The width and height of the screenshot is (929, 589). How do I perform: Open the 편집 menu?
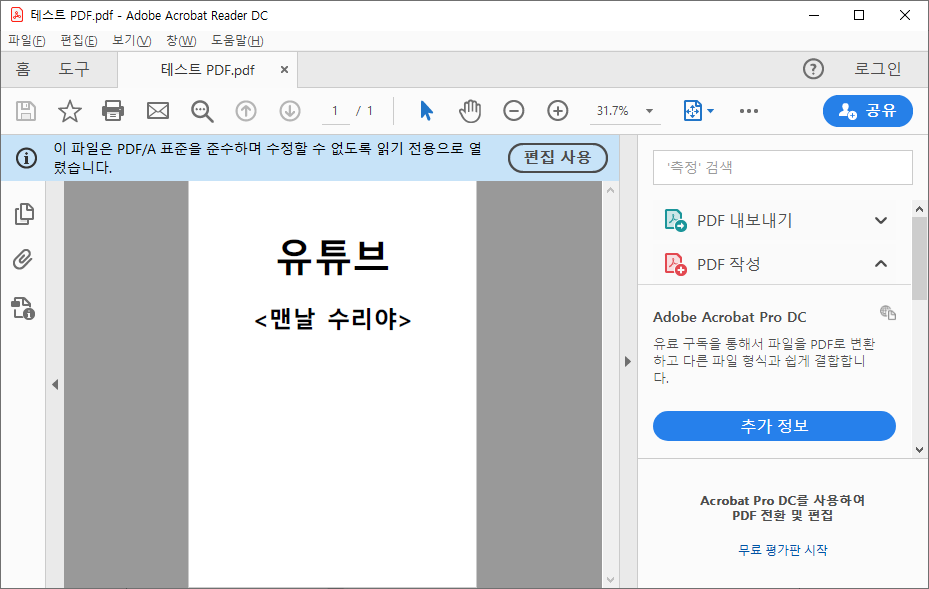coord(79,41)
